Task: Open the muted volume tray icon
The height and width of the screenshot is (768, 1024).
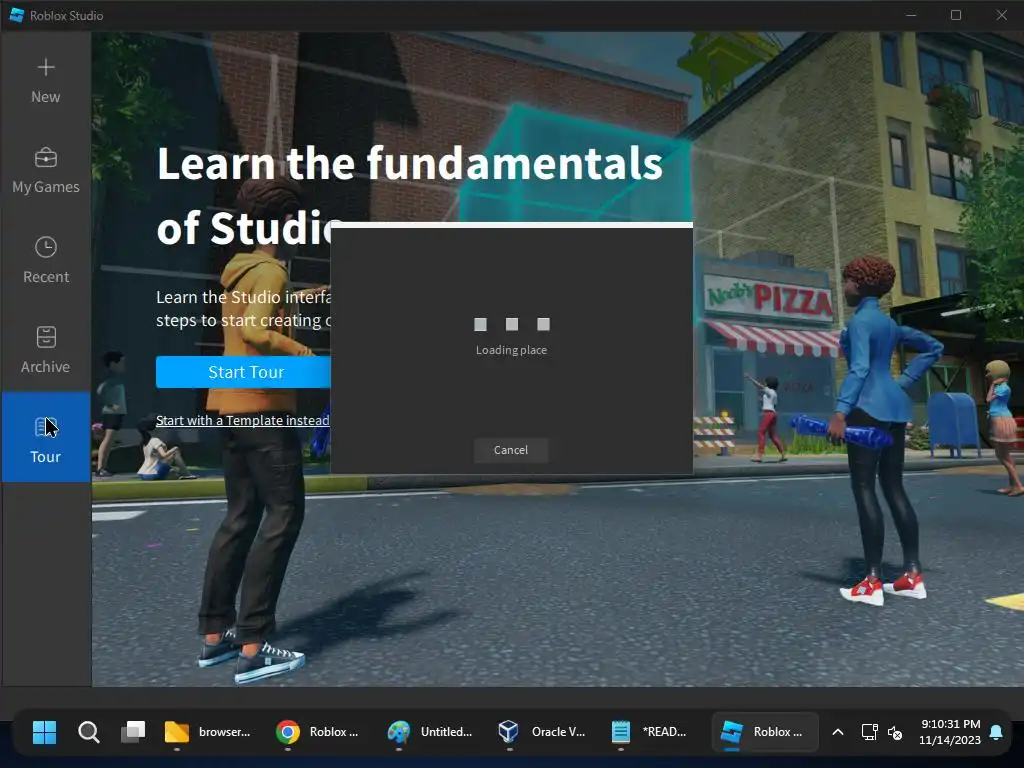Action: [895, 732]
